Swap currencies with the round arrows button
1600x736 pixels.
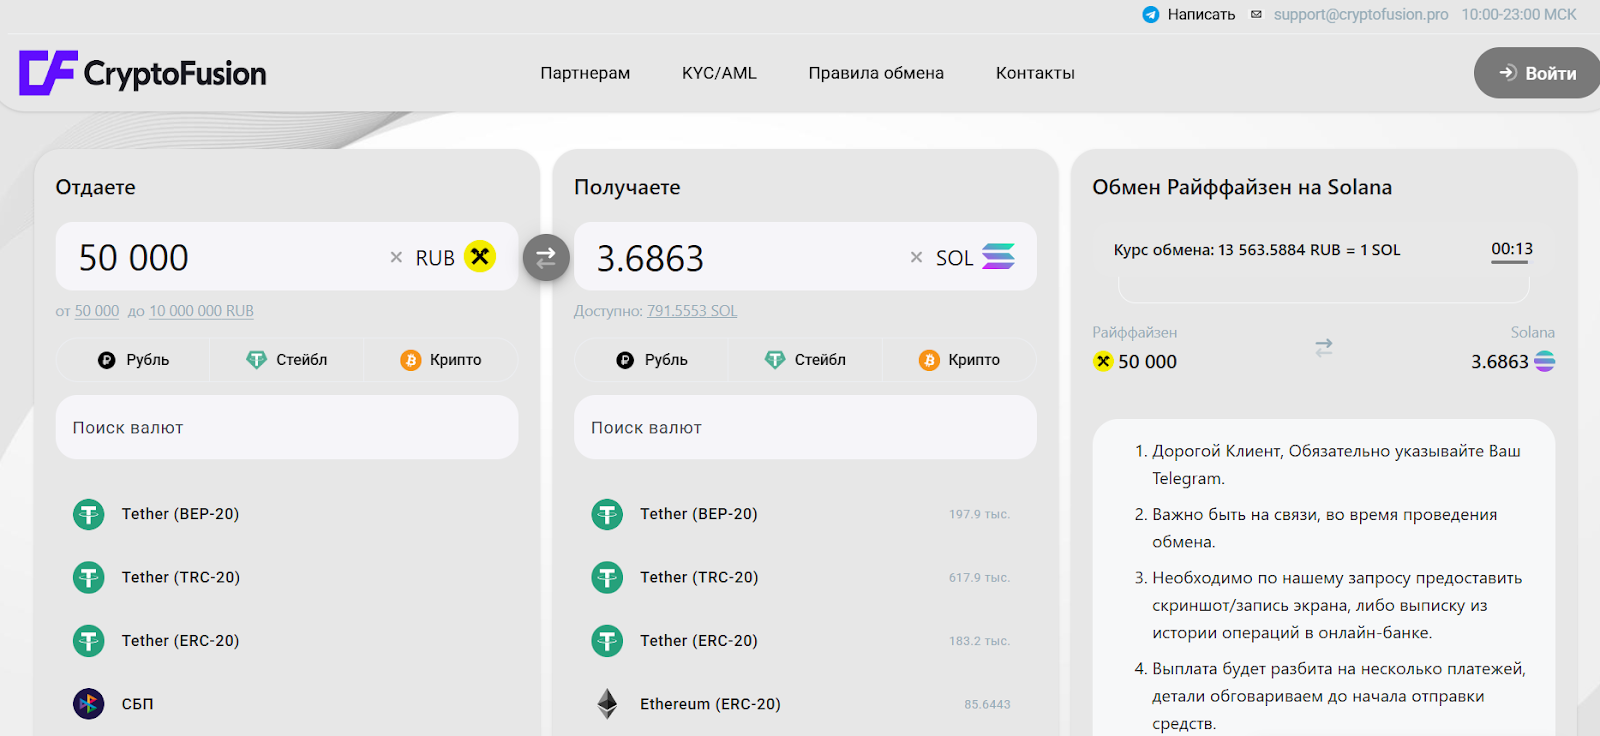tap(546, 258)
